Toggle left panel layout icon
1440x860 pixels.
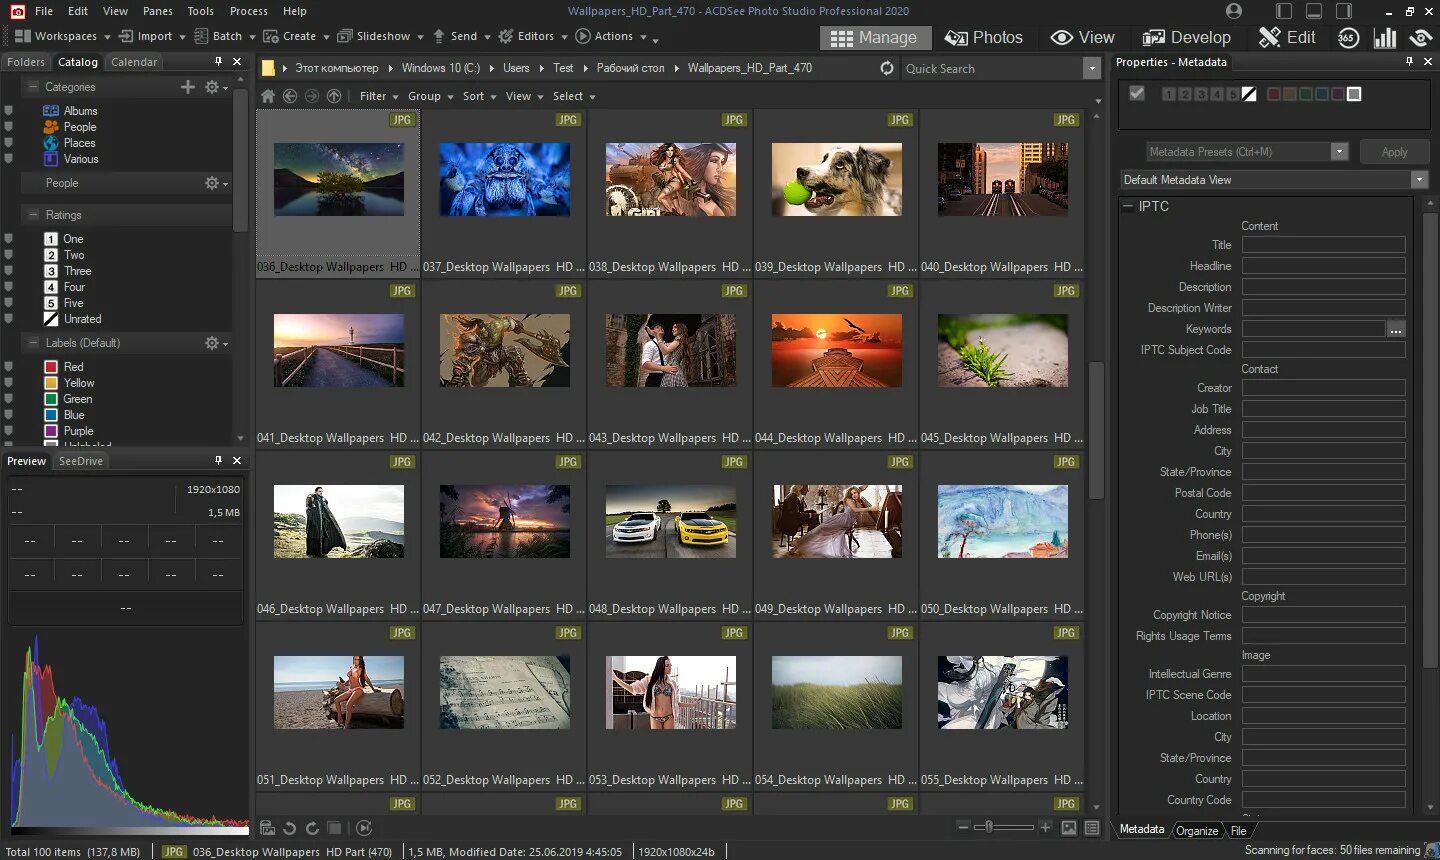click(x=1284, y=11)
